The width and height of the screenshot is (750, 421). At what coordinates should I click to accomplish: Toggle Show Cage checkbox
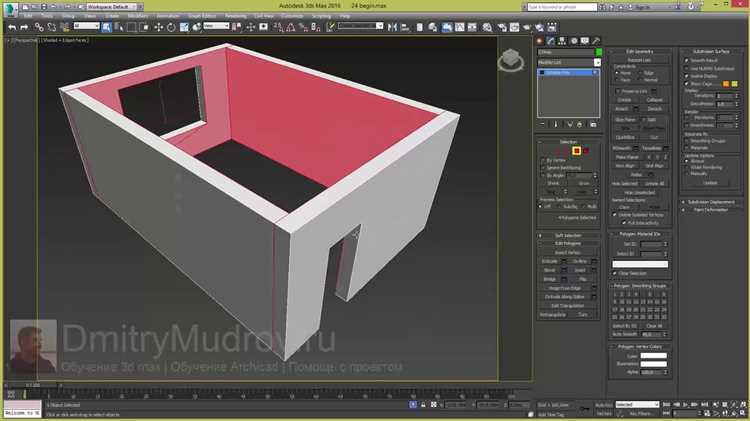(687, 84)
